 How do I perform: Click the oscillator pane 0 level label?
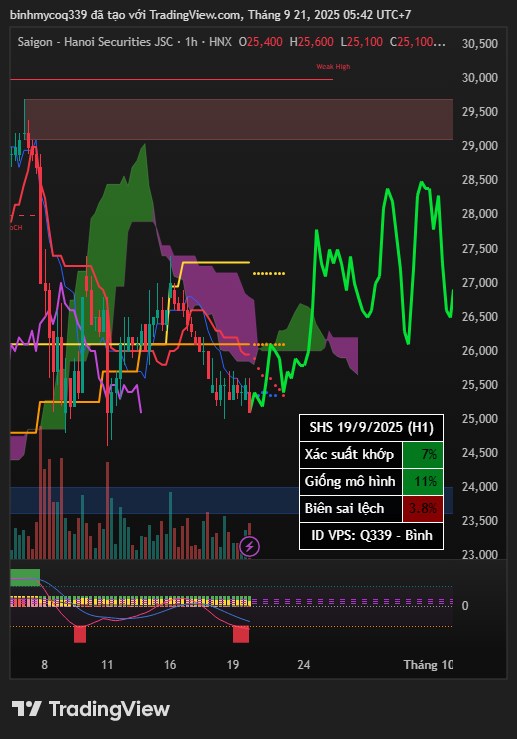(x=465, y=606)
